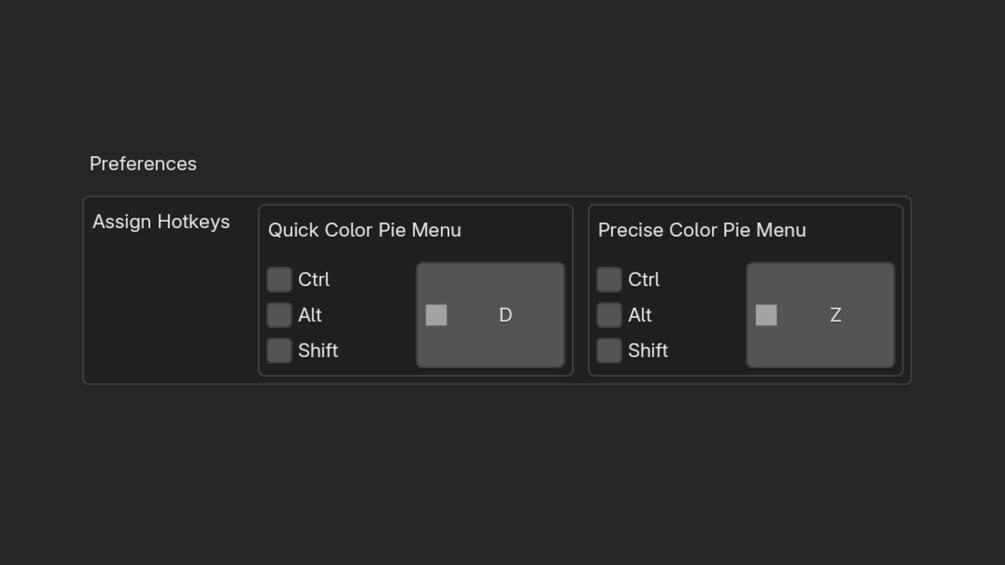
Task: Enable Shift checkbox for Quick Color Pie Menu
Action: 279,350
